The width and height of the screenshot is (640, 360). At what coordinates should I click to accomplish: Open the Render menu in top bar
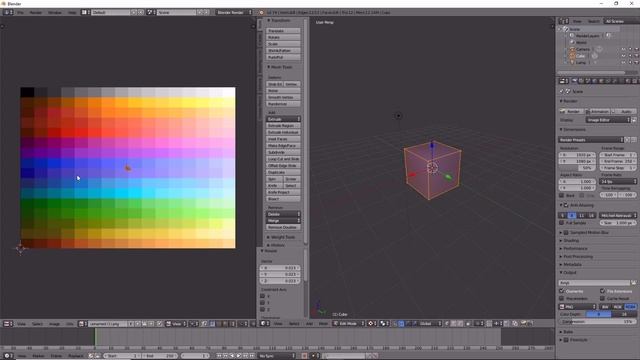pos(36,12)
